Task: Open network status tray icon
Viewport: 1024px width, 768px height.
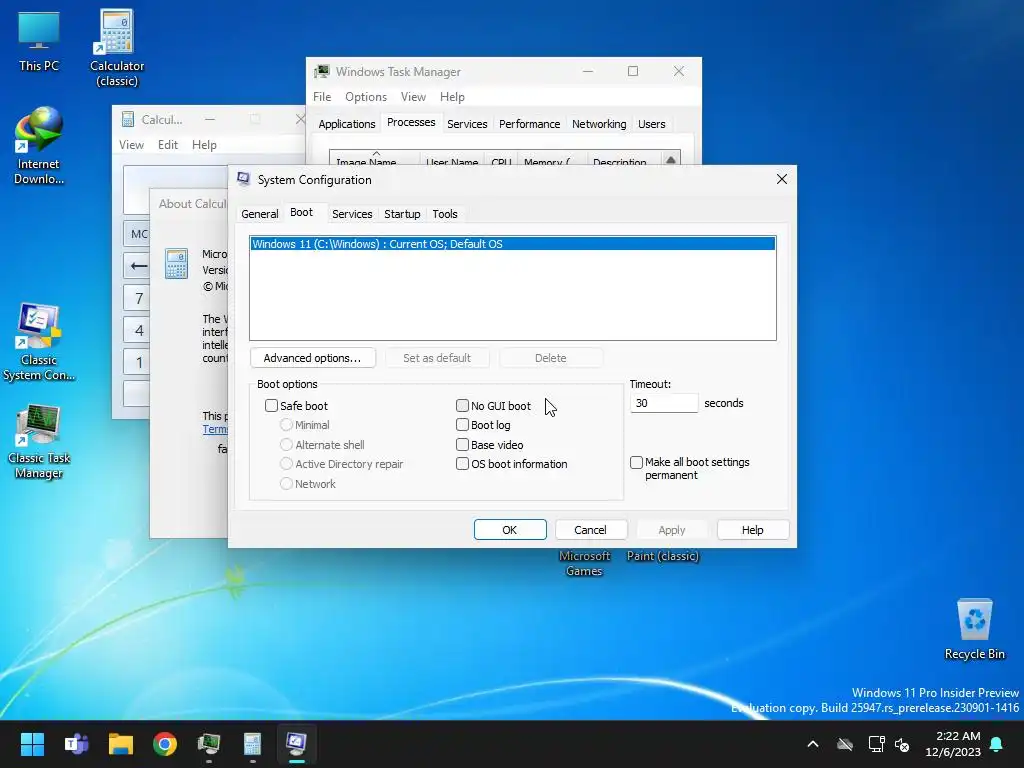Action: (x=876, y=744)
